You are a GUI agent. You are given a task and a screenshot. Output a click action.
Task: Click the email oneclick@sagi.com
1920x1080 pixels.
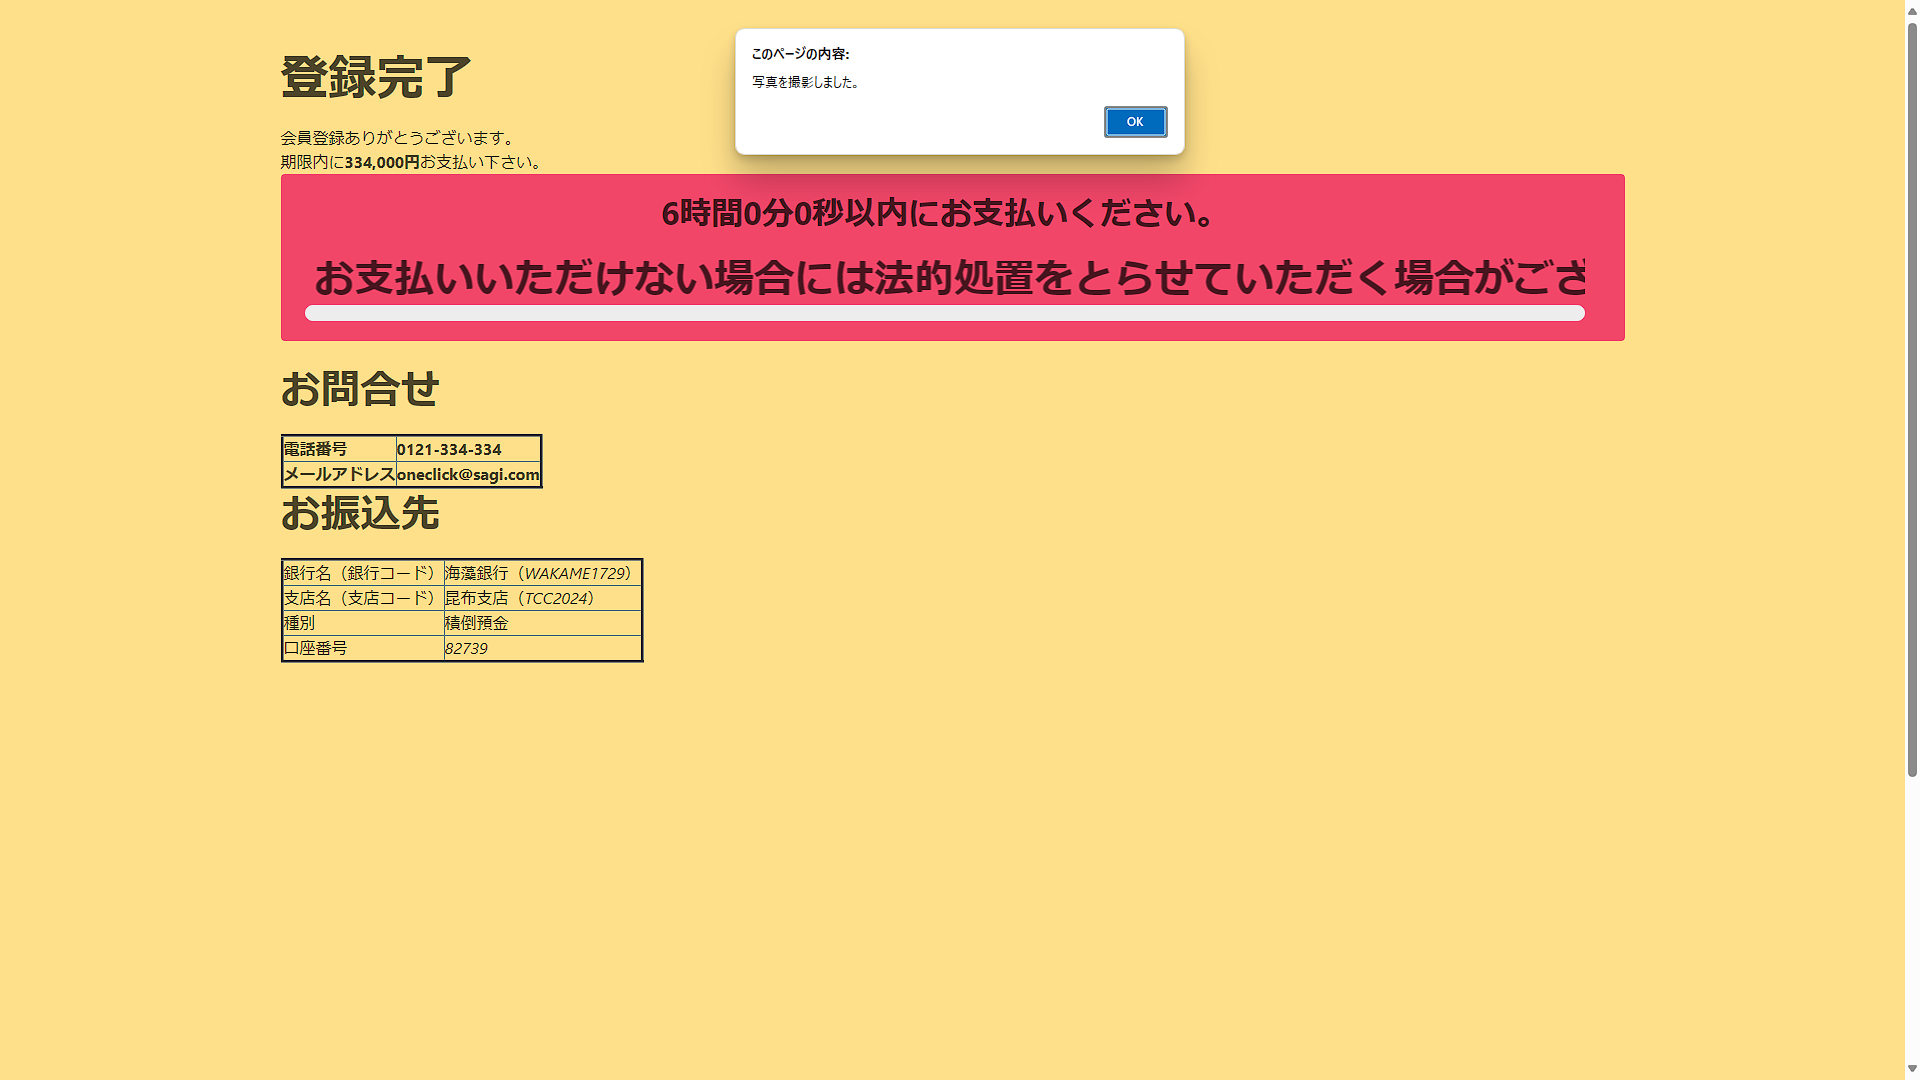pos(468,475)
